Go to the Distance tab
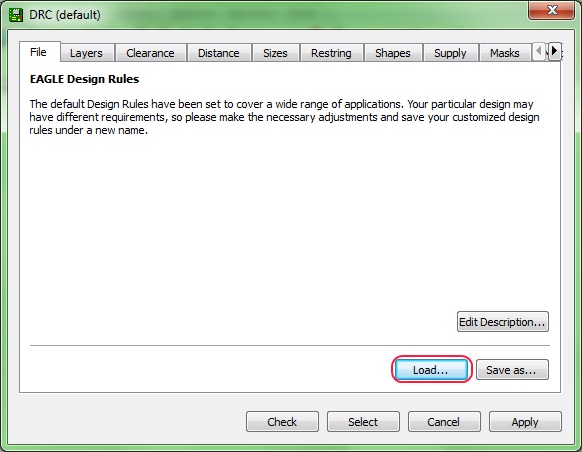 219,53
